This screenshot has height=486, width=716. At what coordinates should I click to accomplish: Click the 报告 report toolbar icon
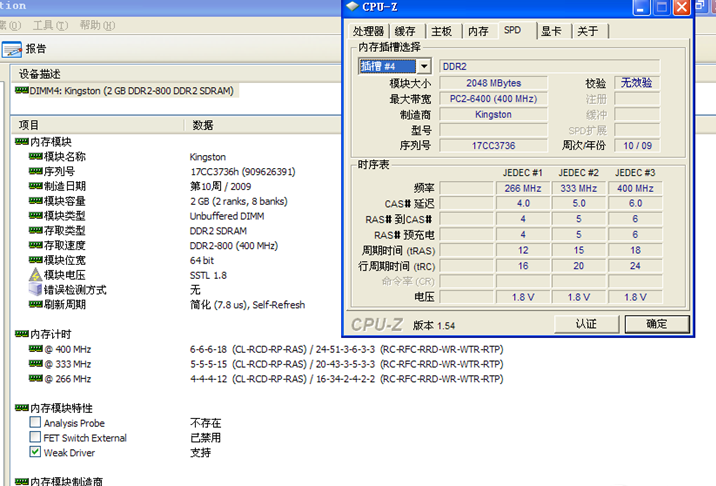[x=12, y=50]
